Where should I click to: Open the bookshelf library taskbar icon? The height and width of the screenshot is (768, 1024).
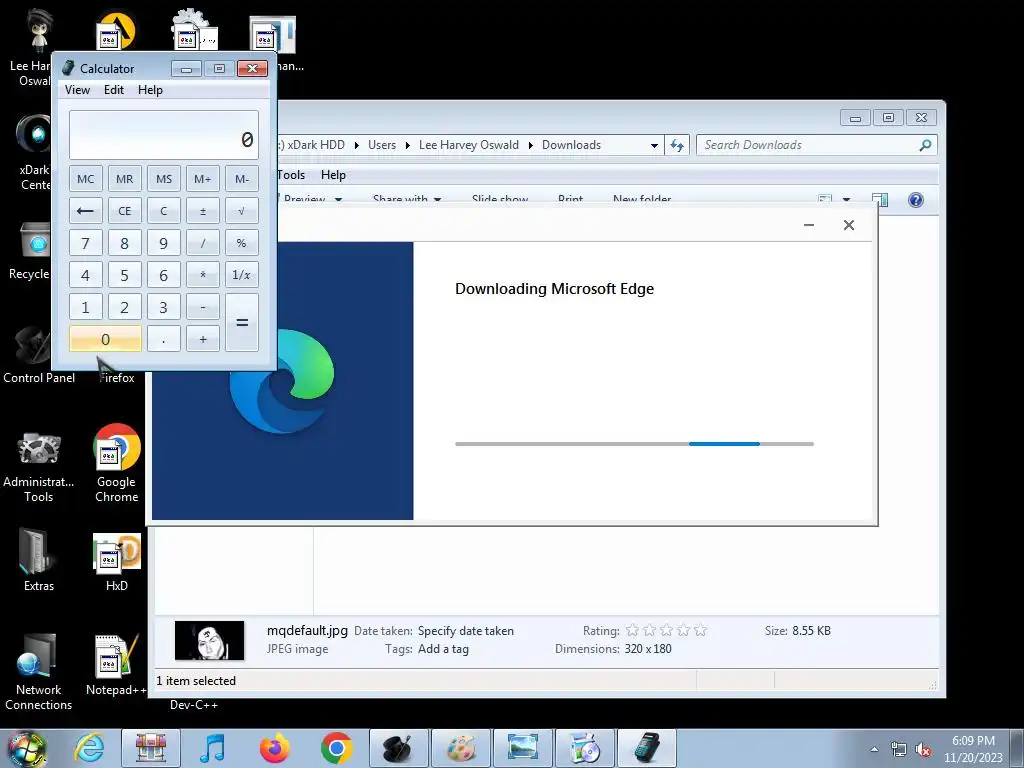(151, 748)
